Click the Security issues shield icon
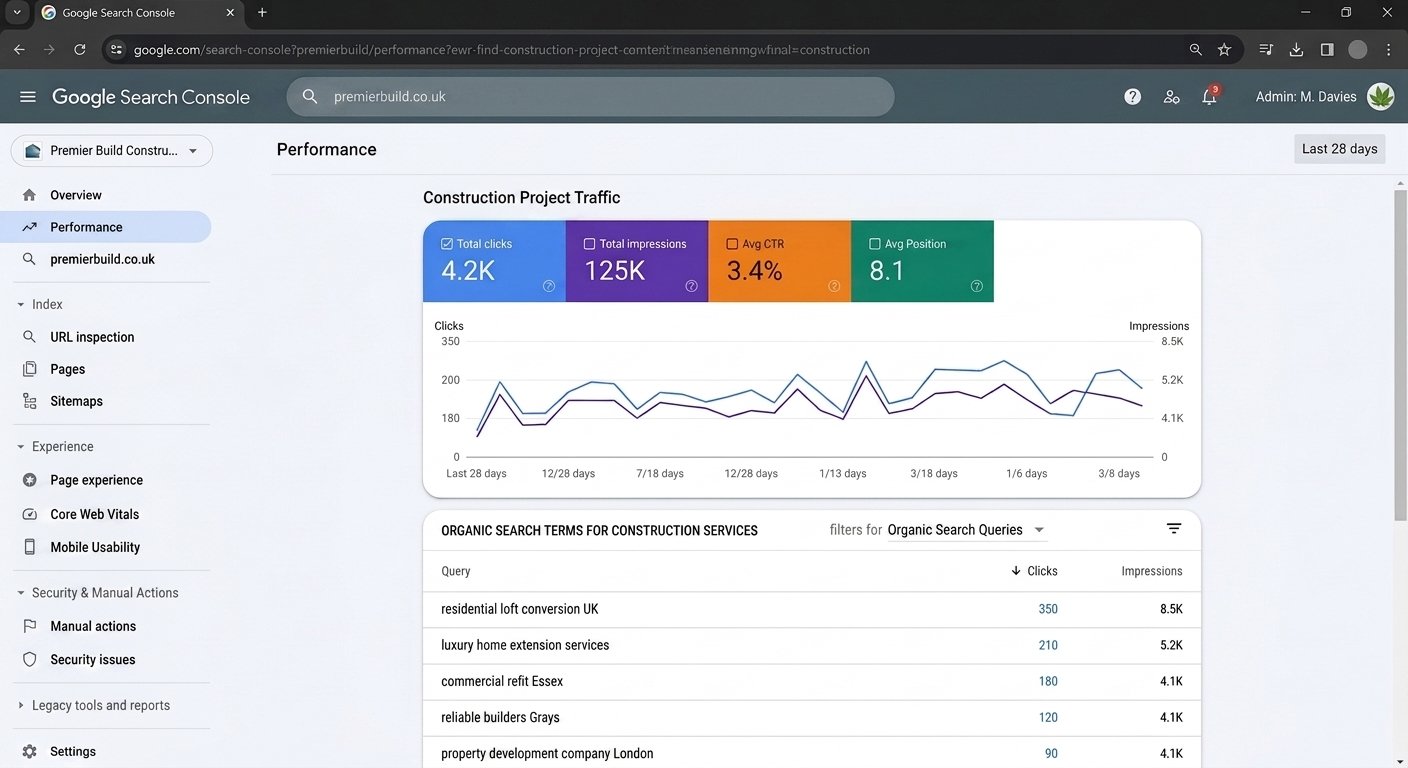The width and height of the screenshot is (1408, 768). 29,660
